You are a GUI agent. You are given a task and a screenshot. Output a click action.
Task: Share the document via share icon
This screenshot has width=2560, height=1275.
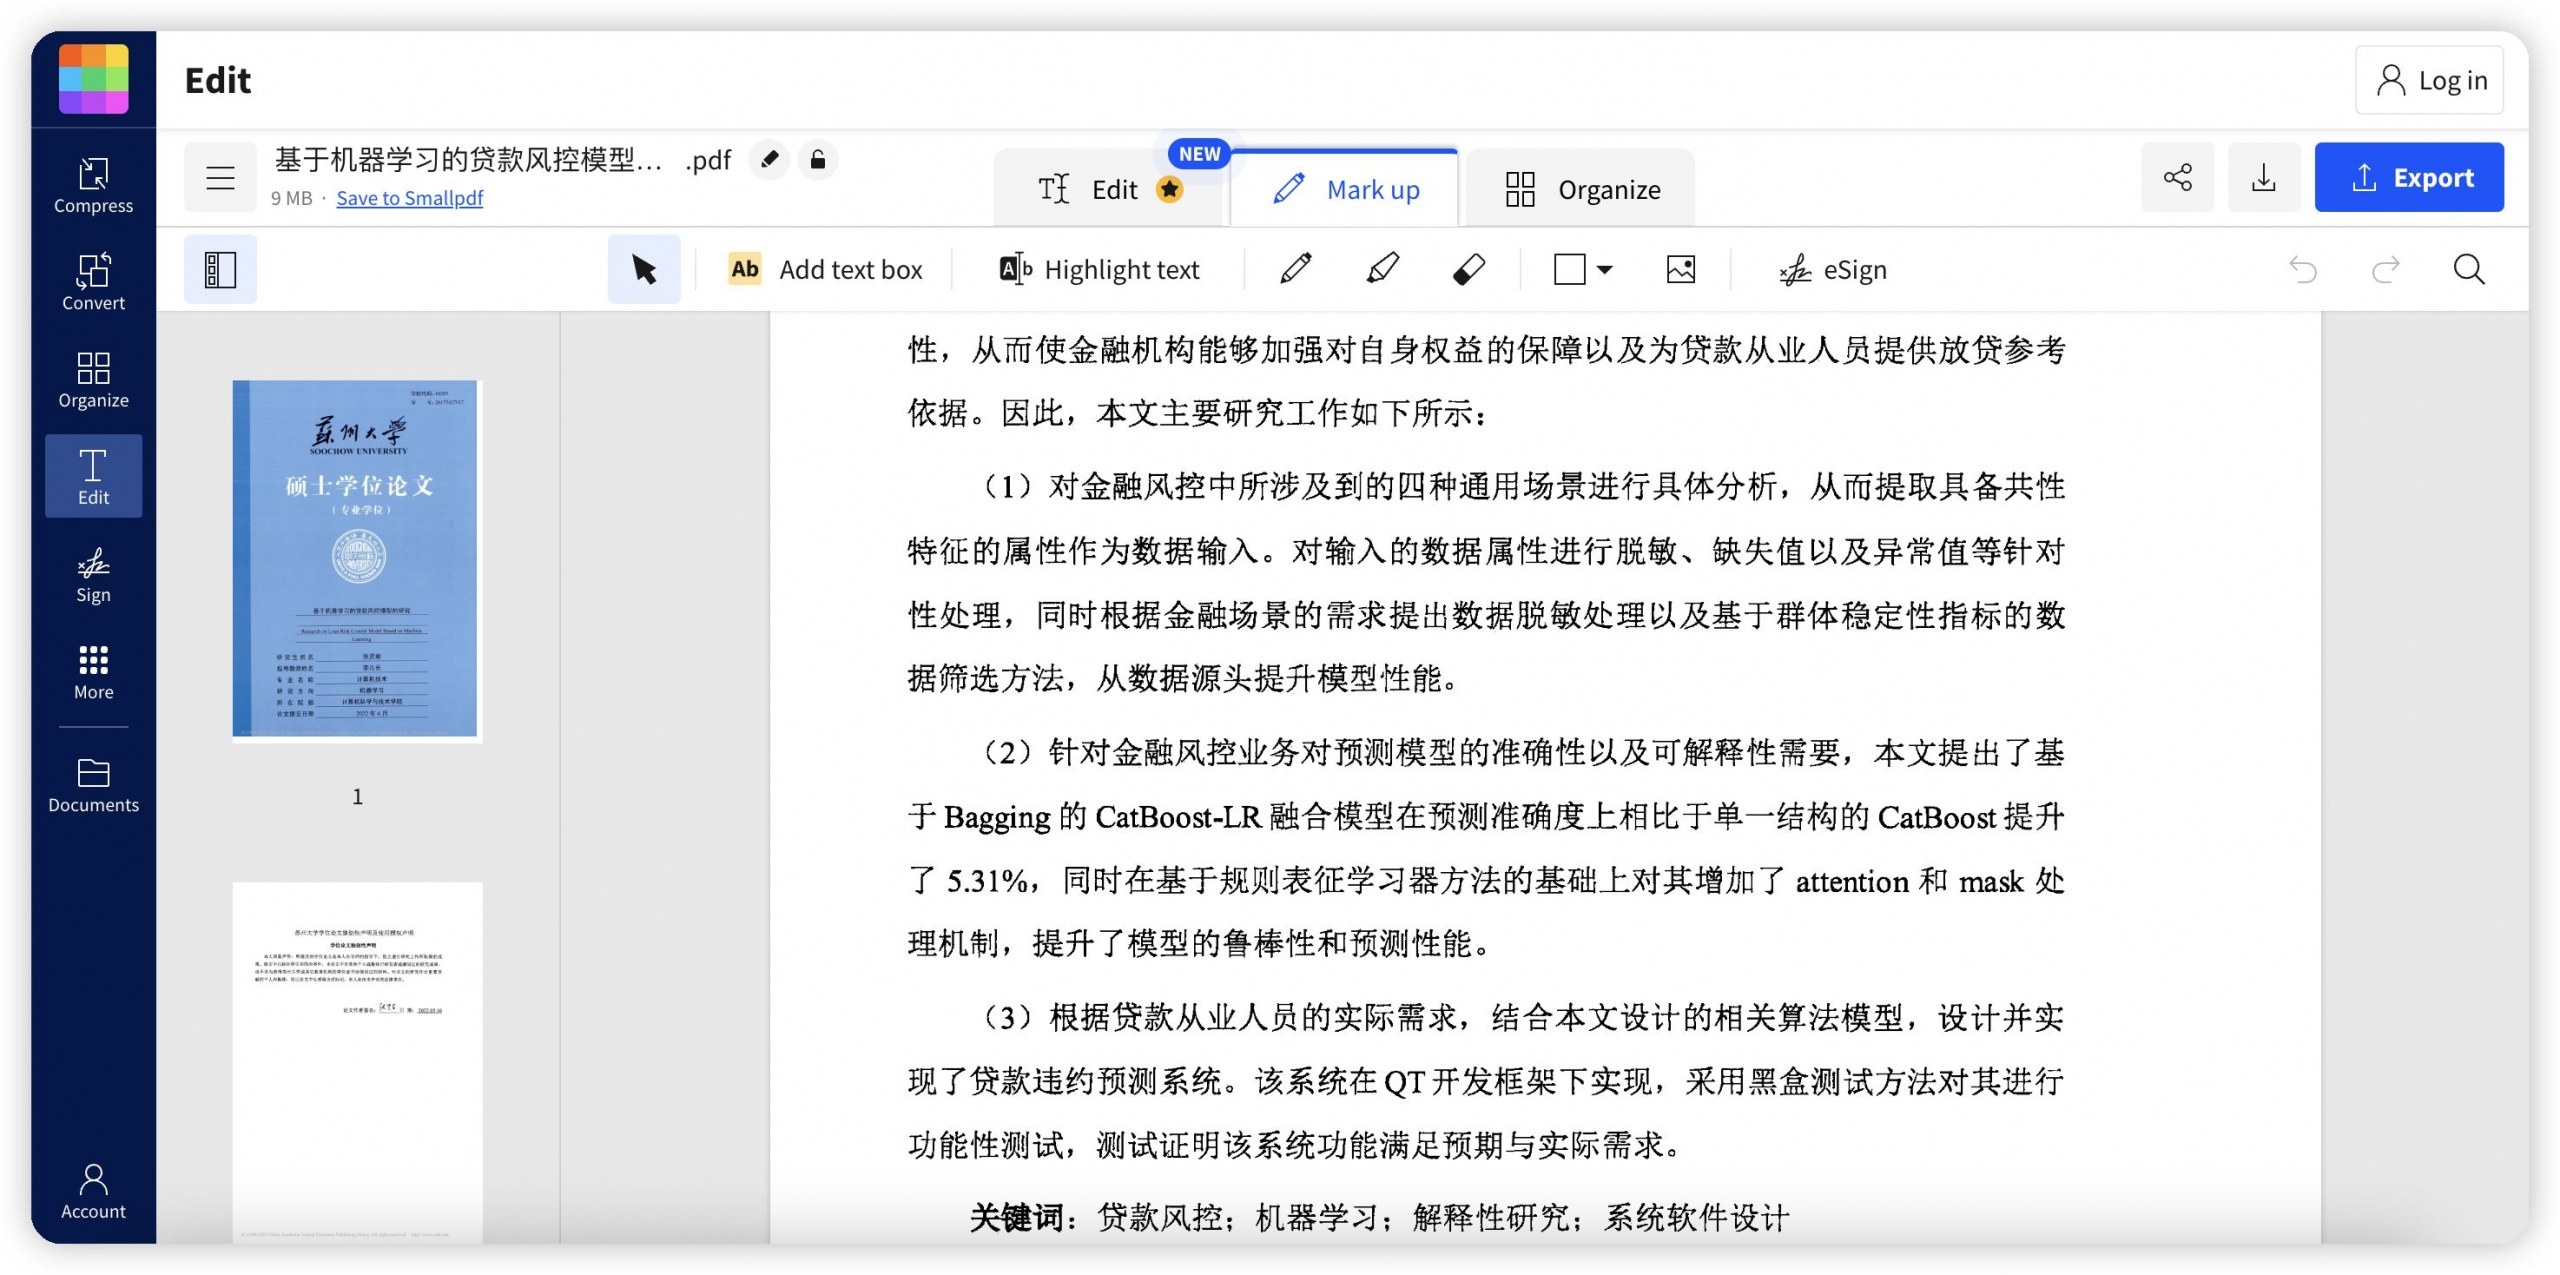(x=2177, y=178)
